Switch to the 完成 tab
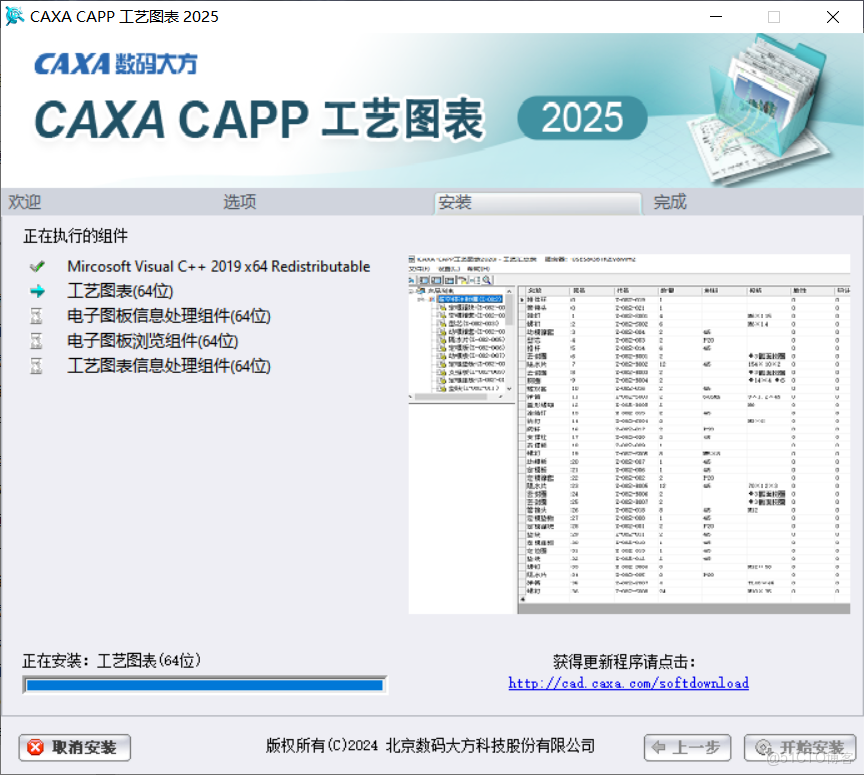This screenshot has height=775, width=864. coord(670,202)
